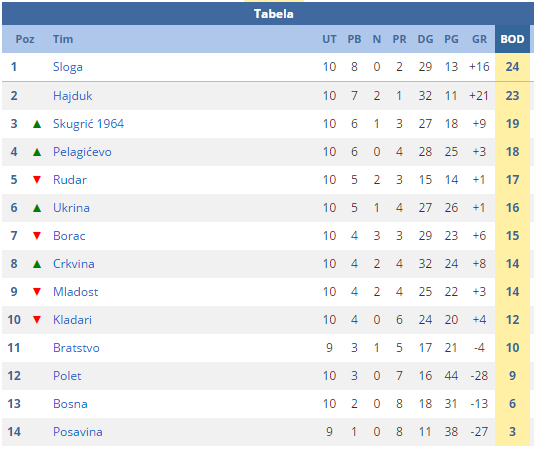Click the green up arrow beside Skugrić 1964

pos(37,124)
